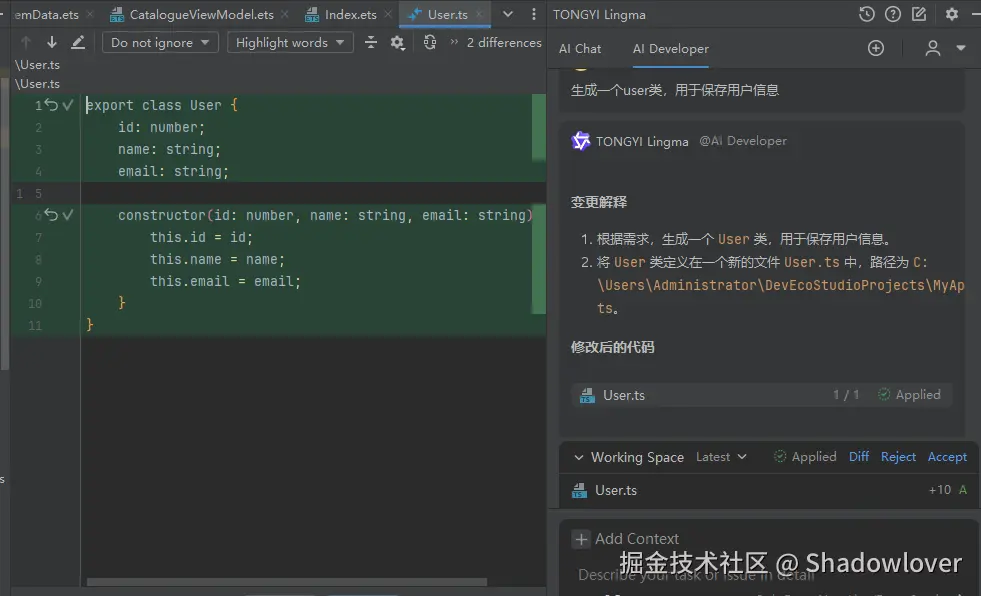The height and width of the screenshot is (596, 981).
Task: Close the User.ts editor tab
Action: point(479,14)
